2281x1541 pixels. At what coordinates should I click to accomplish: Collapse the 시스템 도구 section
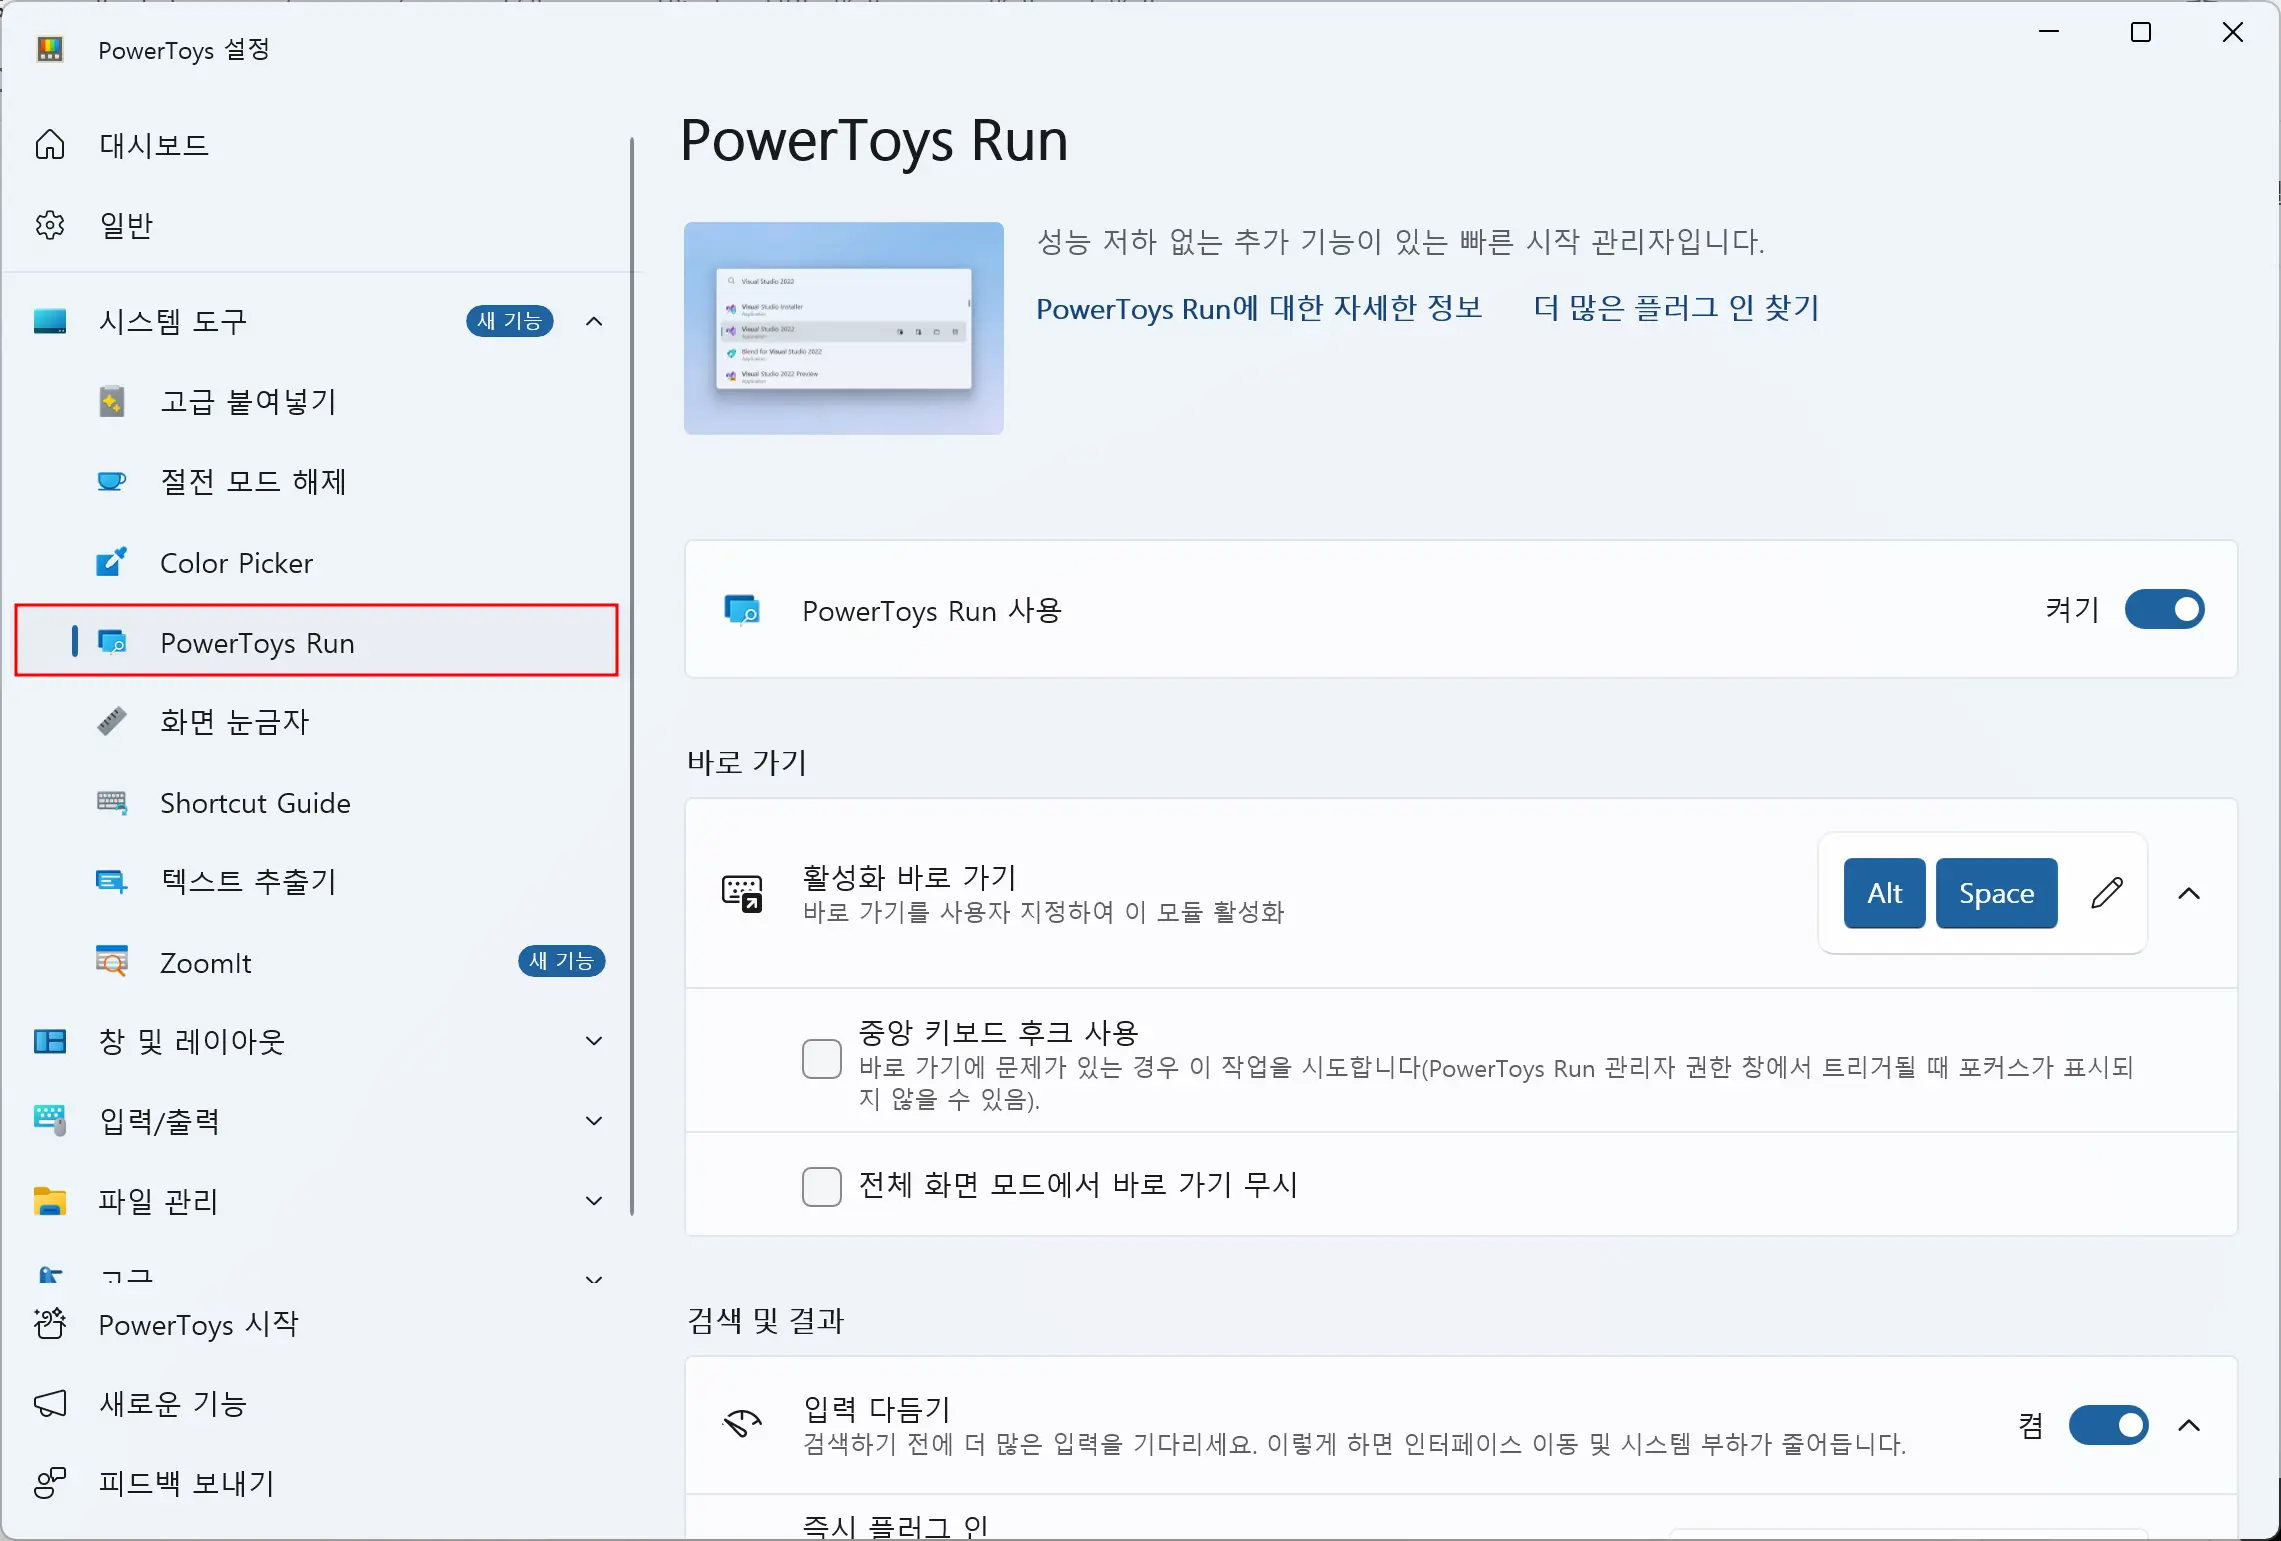point(593,321)
